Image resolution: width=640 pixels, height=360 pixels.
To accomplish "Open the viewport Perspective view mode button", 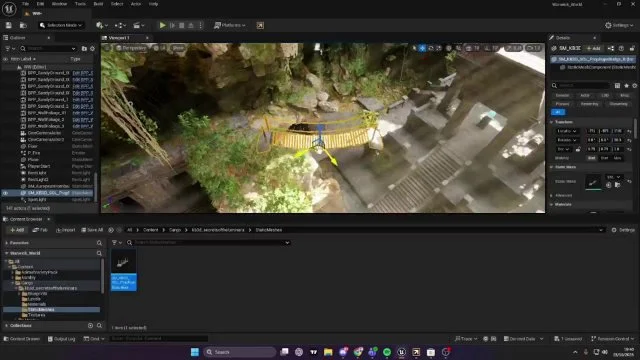I will point(131,48).
